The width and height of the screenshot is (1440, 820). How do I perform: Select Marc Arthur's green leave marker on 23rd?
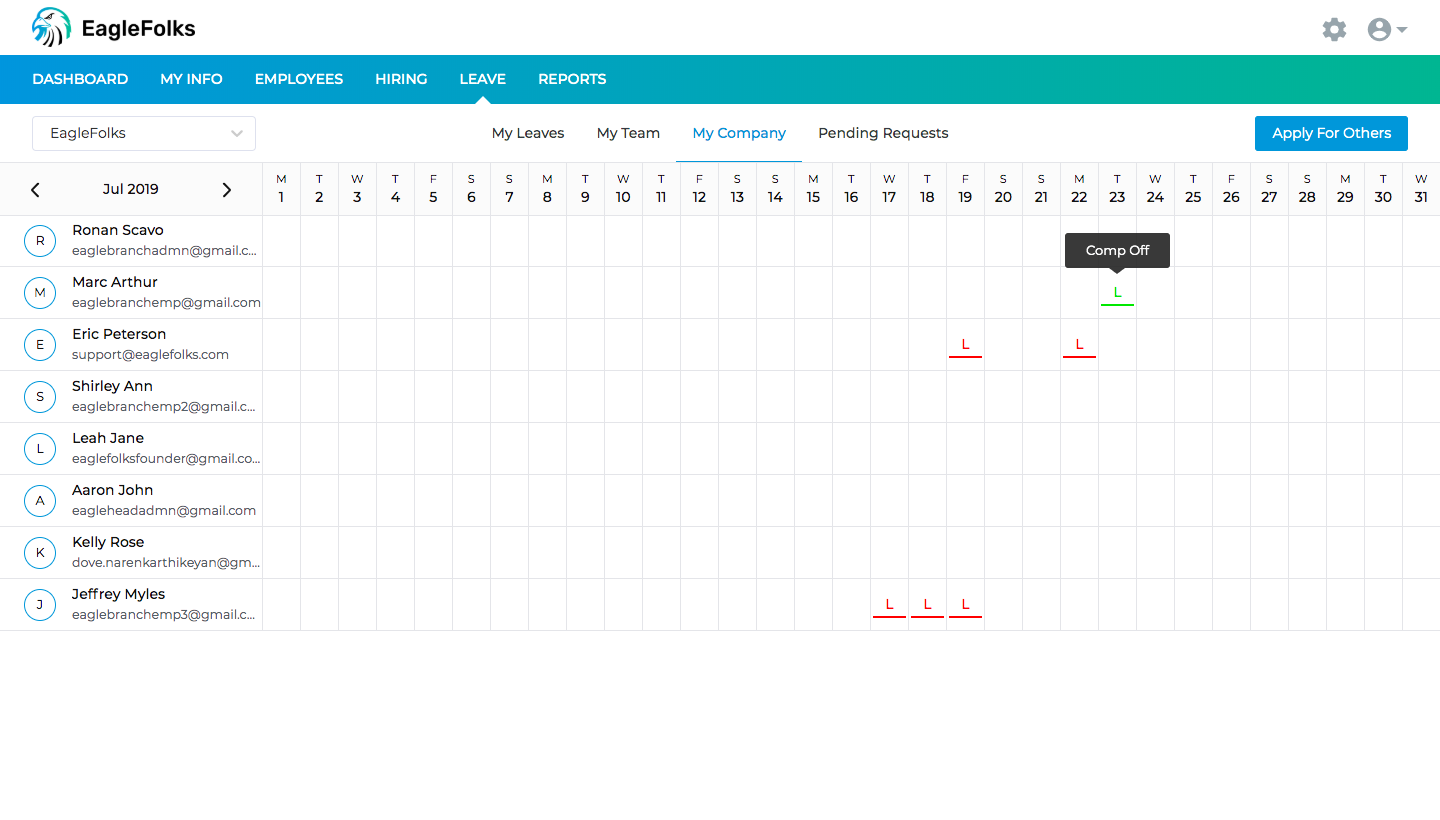[x=1117, y=294]
